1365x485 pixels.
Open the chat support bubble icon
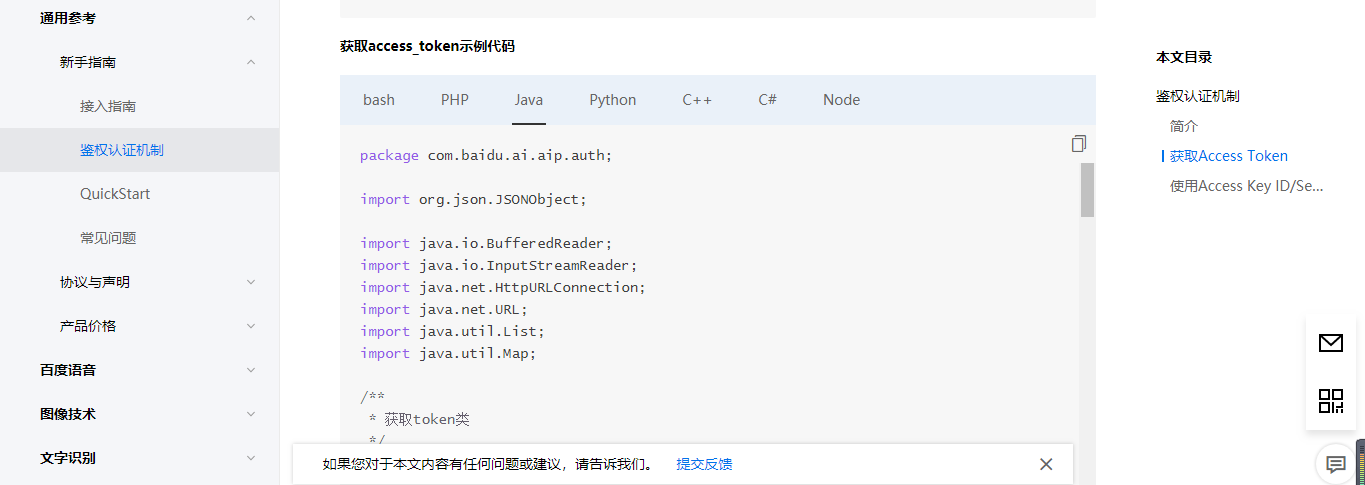pyautogui.click(x=1335, y=464)
